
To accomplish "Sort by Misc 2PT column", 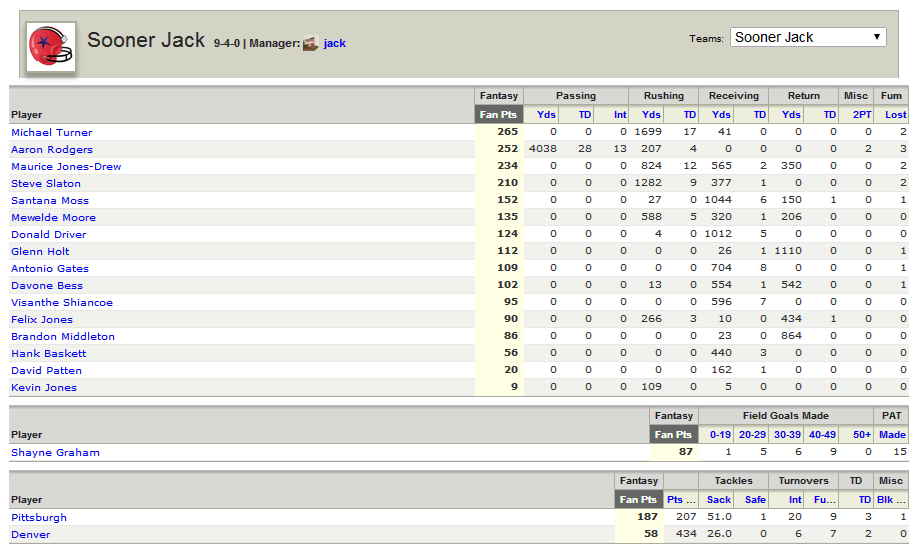I will pyautogui.click(x=862, y=114).
